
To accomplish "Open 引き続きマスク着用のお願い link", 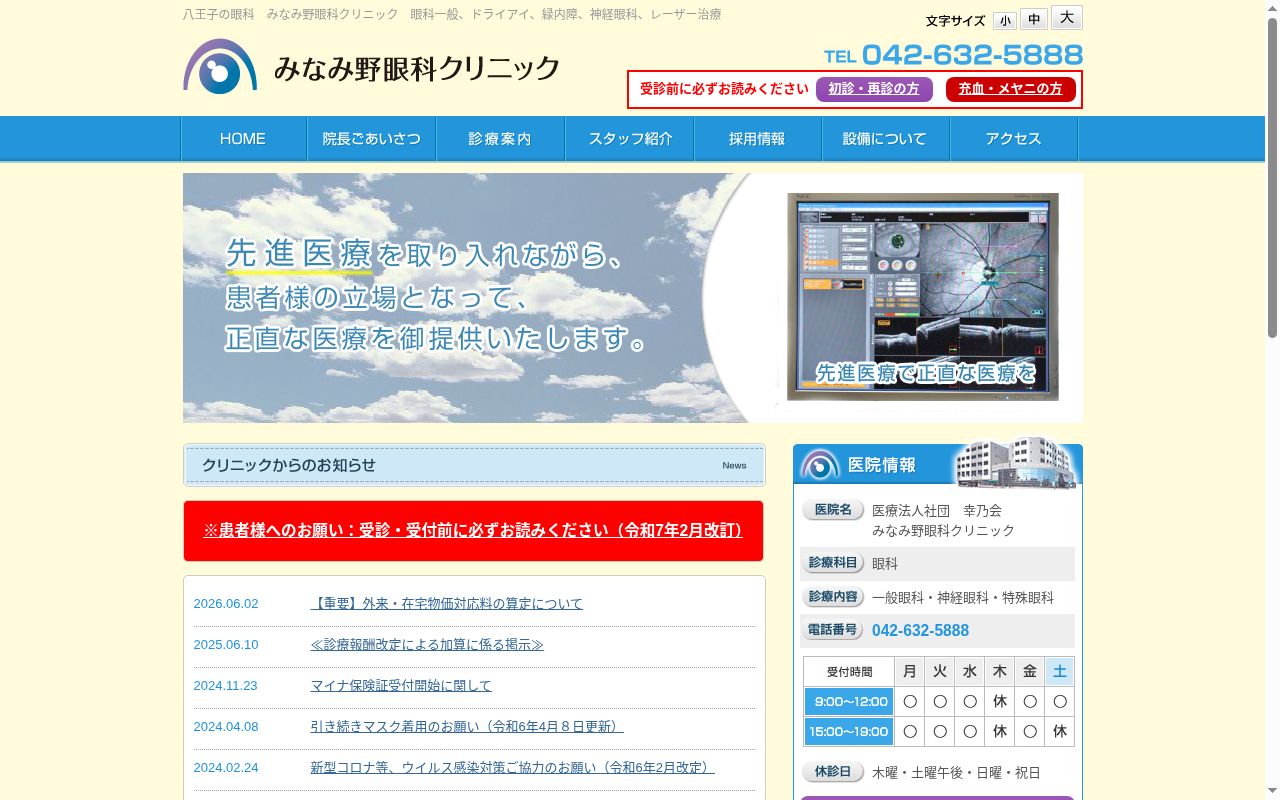I will [467, 727].
